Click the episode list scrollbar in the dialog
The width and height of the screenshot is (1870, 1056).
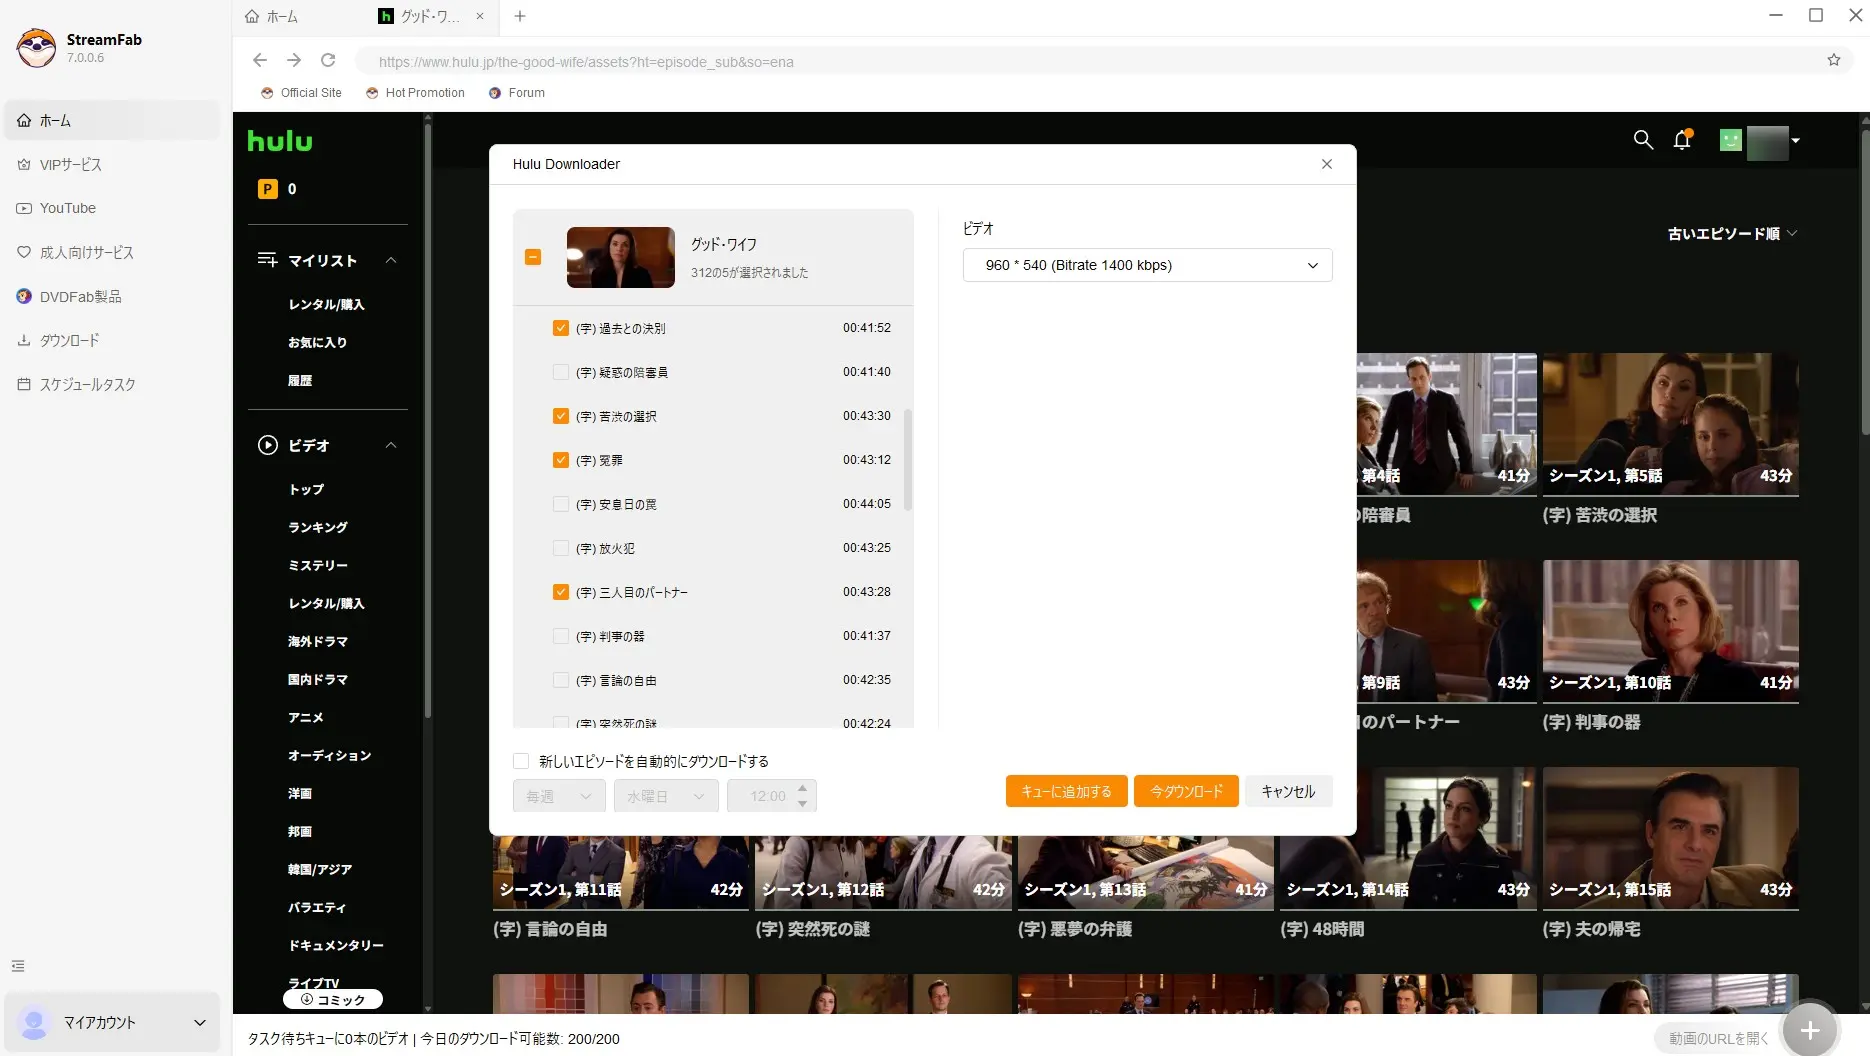(908, 460)
